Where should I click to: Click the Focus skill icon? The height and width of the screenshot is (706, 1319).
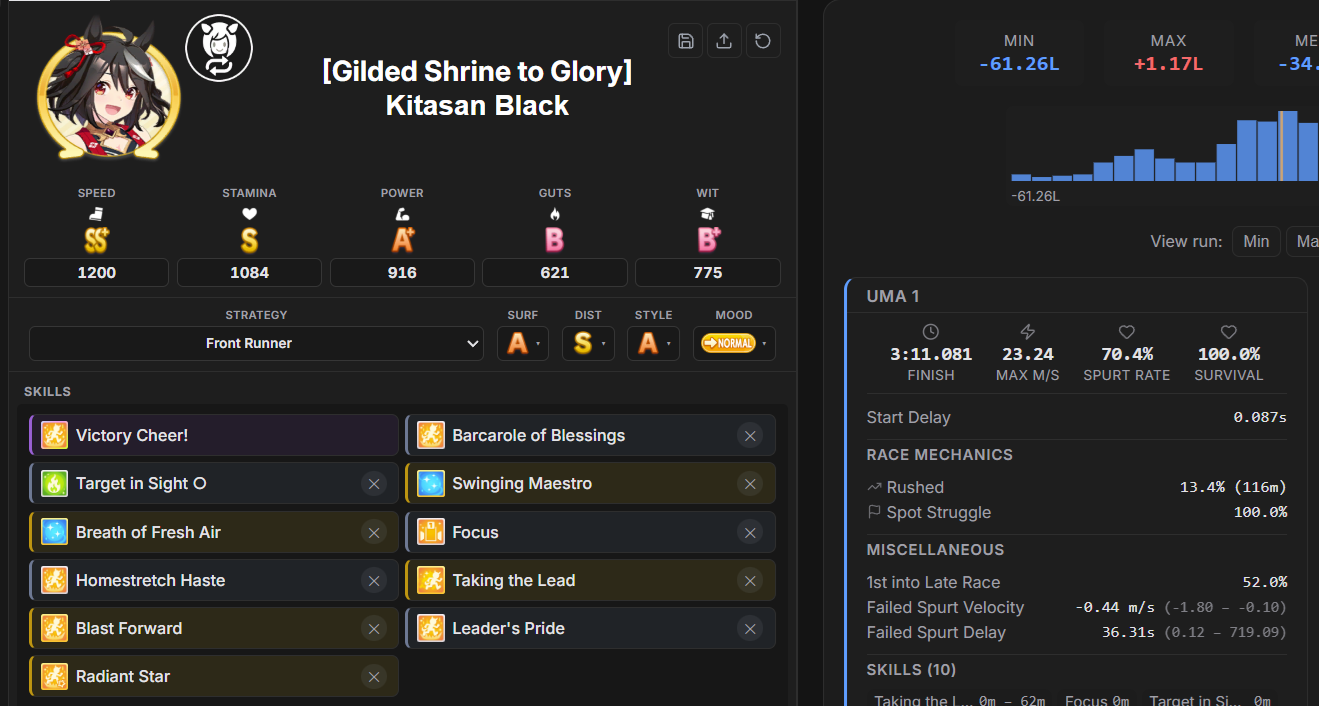431,532
